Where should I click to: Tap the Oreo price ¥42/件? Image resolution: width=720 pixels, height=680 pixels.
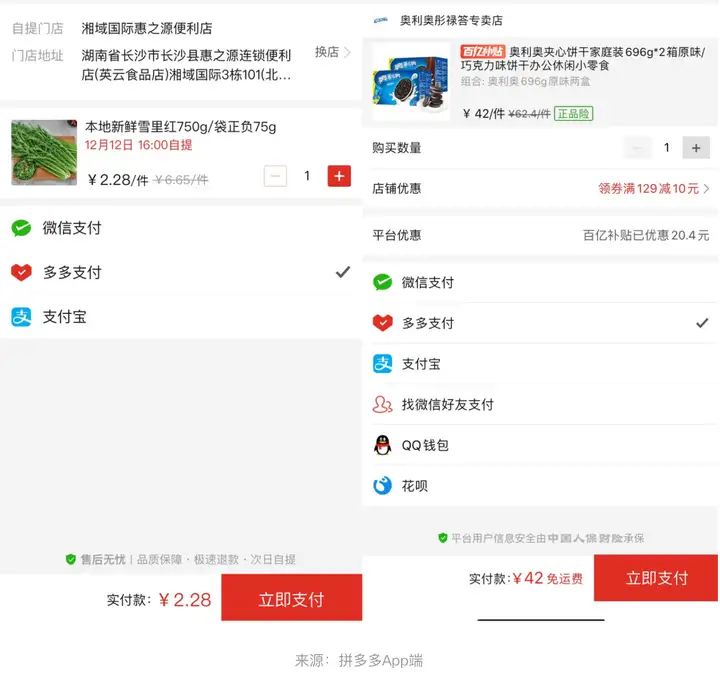(x=484, y=113)
